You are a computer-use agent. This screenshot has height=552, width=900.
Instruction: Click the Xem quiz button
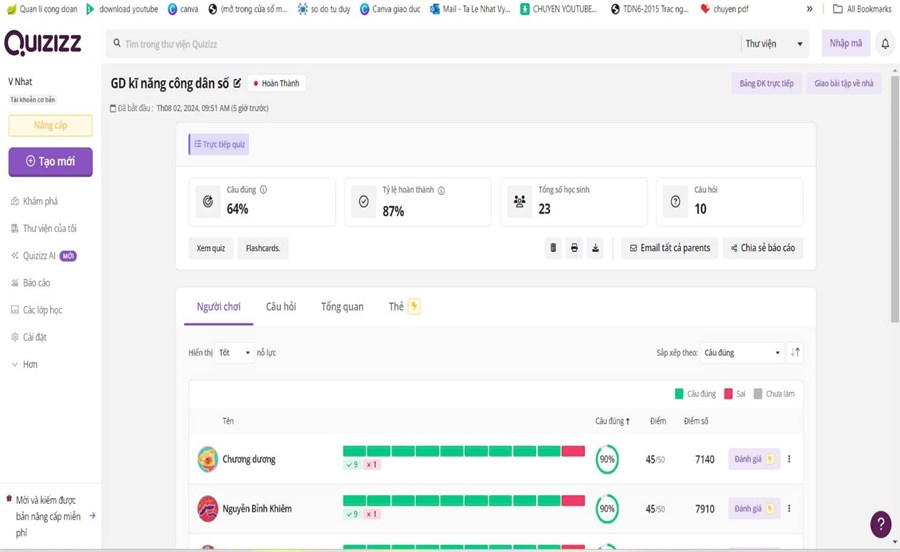click(211, 248)
